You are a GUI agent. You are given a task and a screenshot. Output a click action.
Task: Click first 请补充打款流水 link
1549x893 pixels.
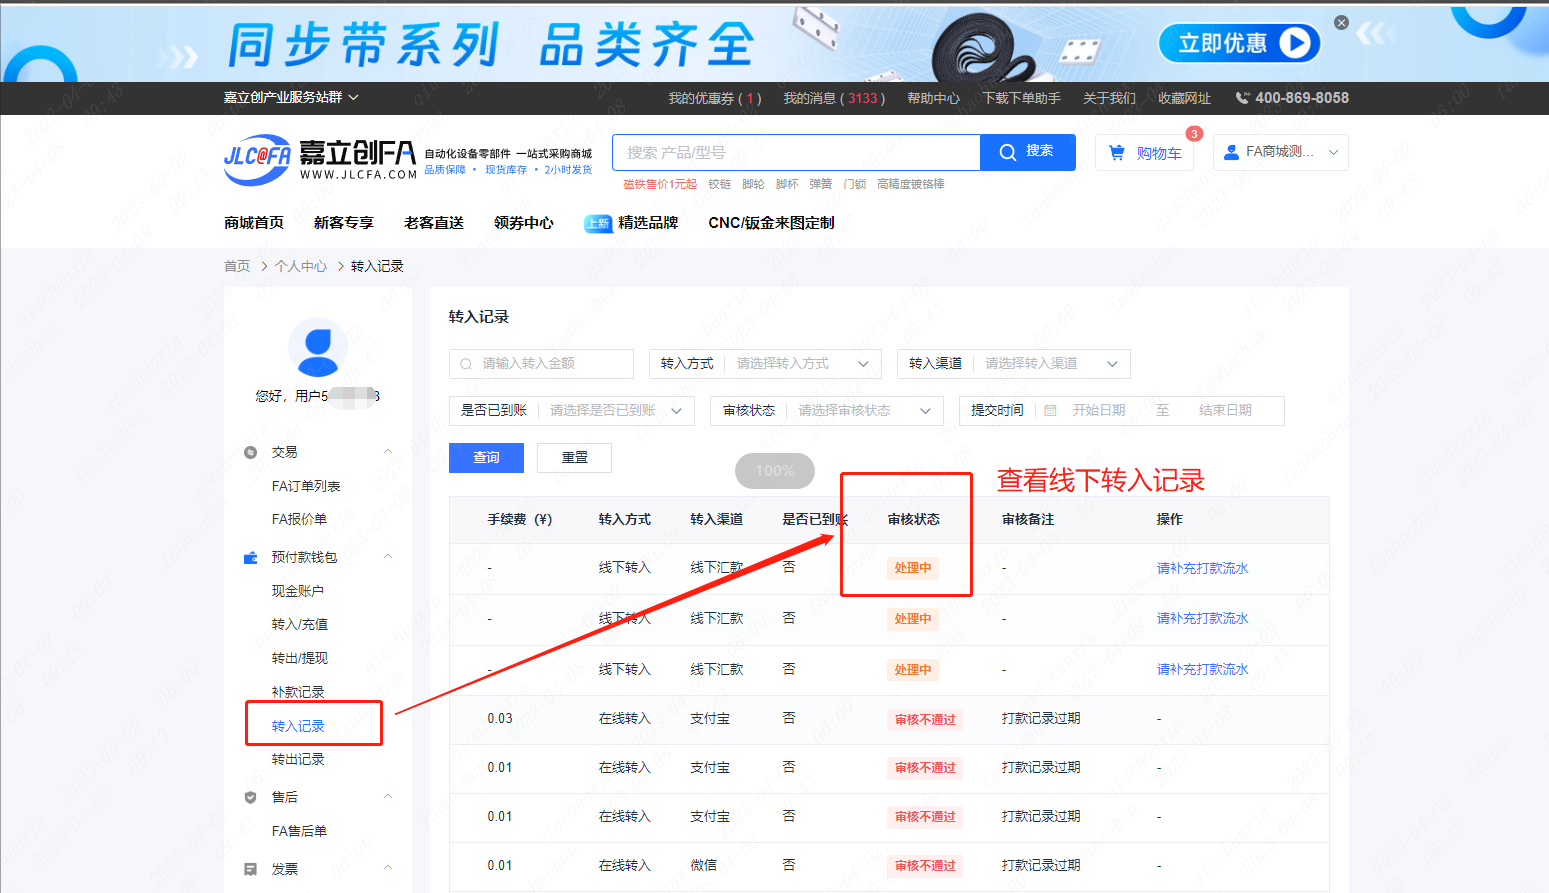click(1202, 568)
